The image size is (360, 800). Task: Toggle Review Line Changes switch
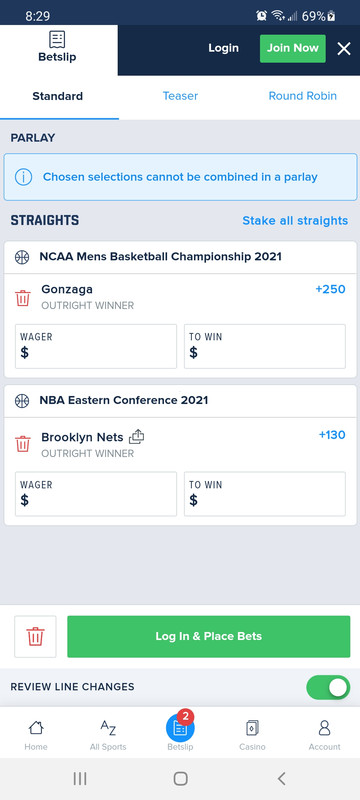(x=328, y=687)
